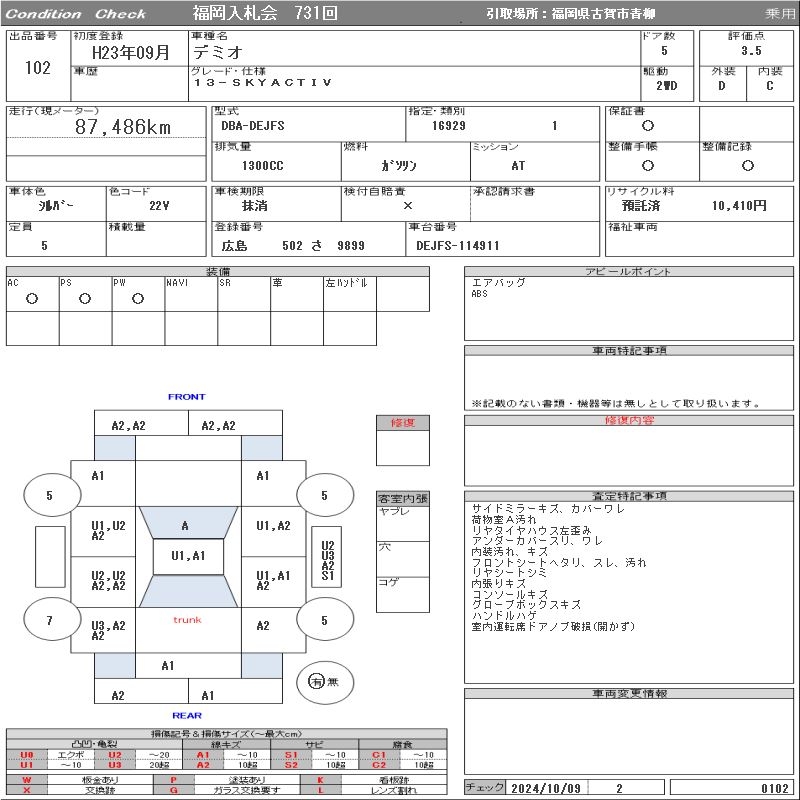Click the windshield cell marked A
800x800 pixels.
188,522
